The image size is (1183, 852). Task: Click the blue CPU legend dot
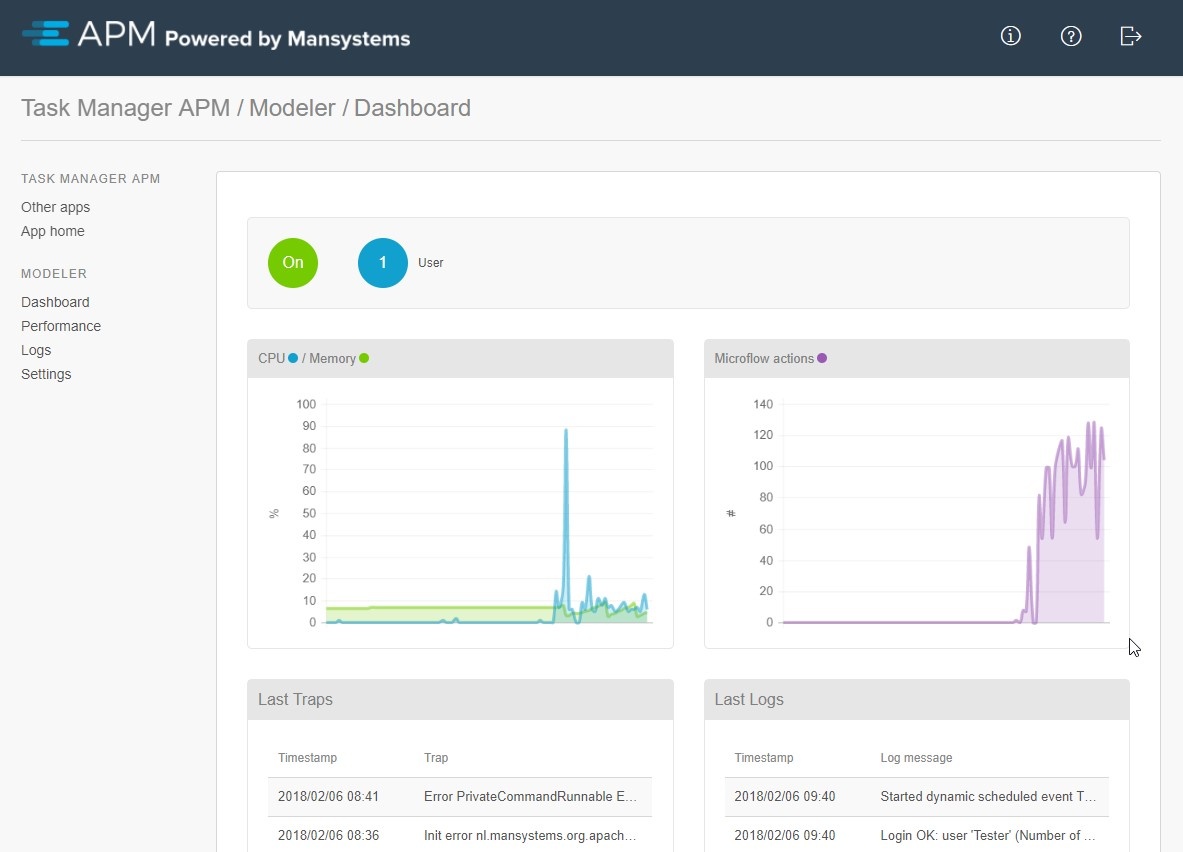293,358
